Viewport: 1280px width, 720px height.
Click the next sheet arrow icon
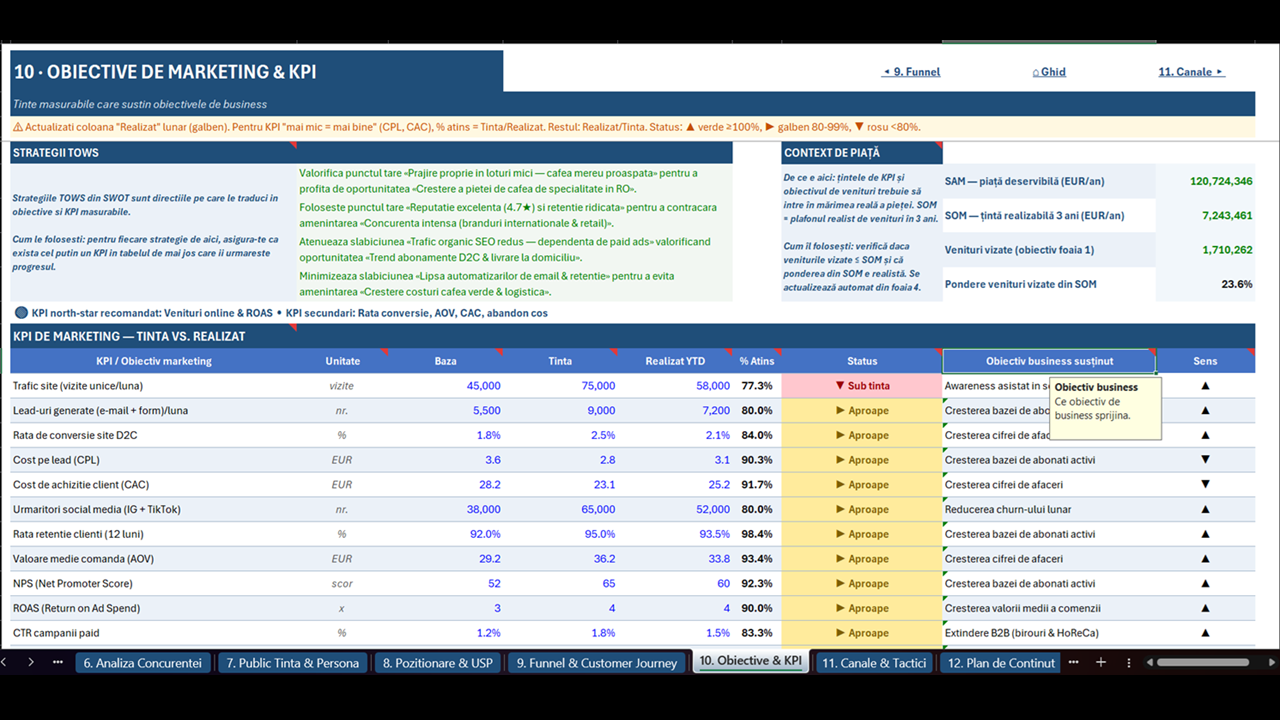pos(31,662)
